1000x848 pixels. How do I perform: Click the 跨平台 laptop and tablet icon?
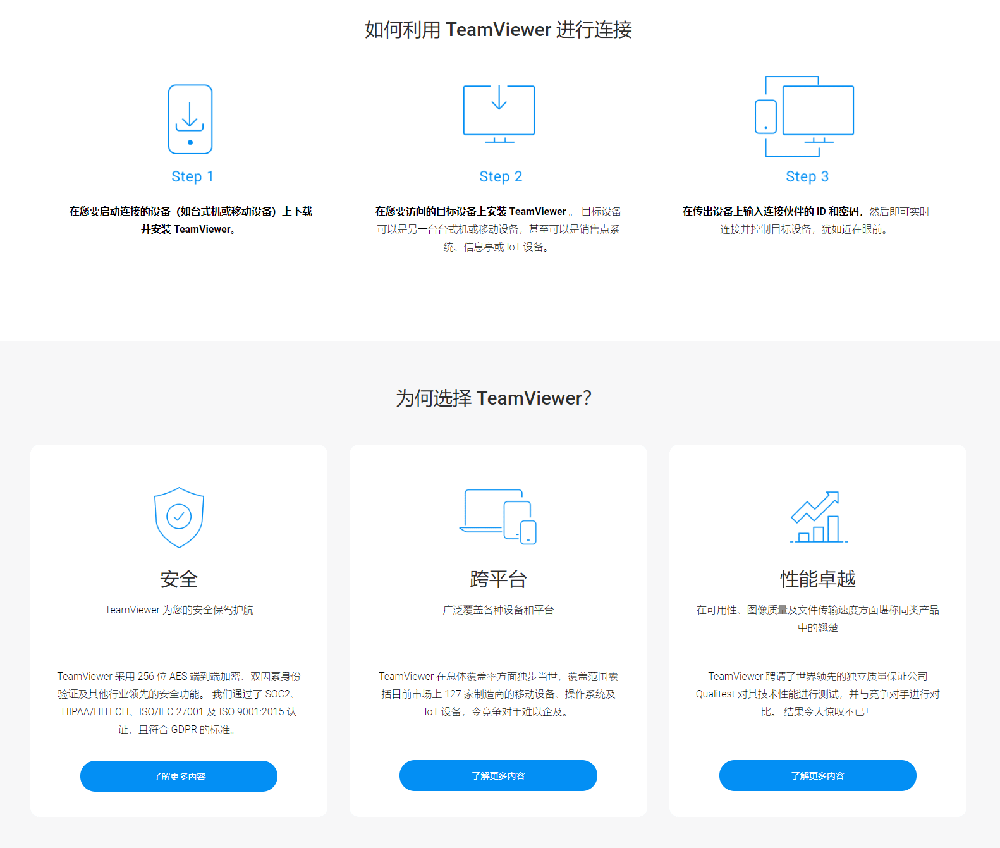click(x=498, y=516)
